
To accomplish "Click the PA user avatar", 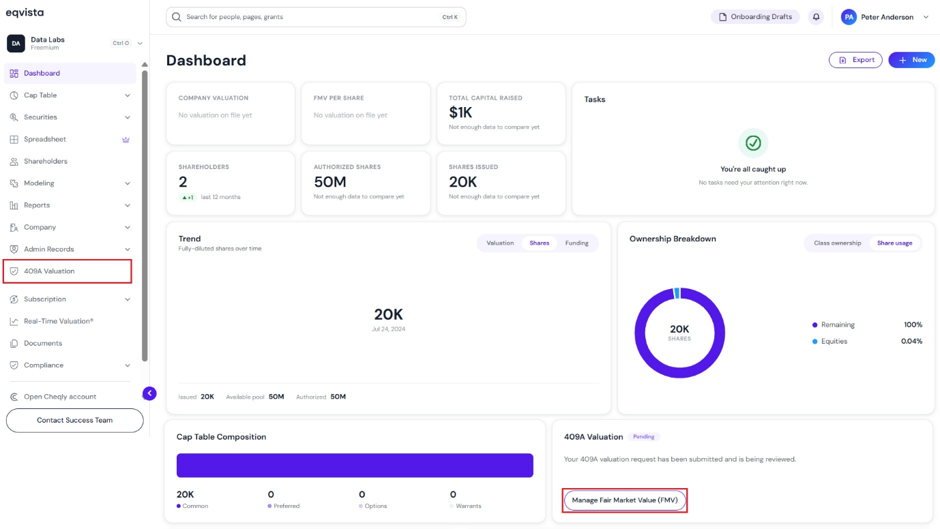I will click(848, 17).
